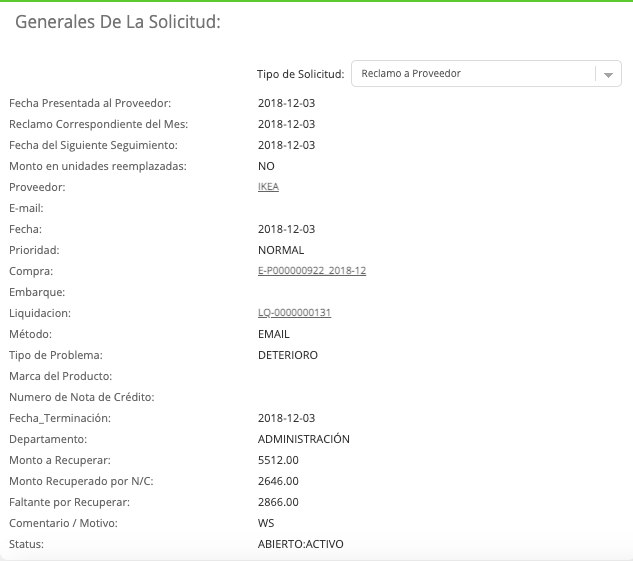Open liquidation link LQ-0000000131

295,313
